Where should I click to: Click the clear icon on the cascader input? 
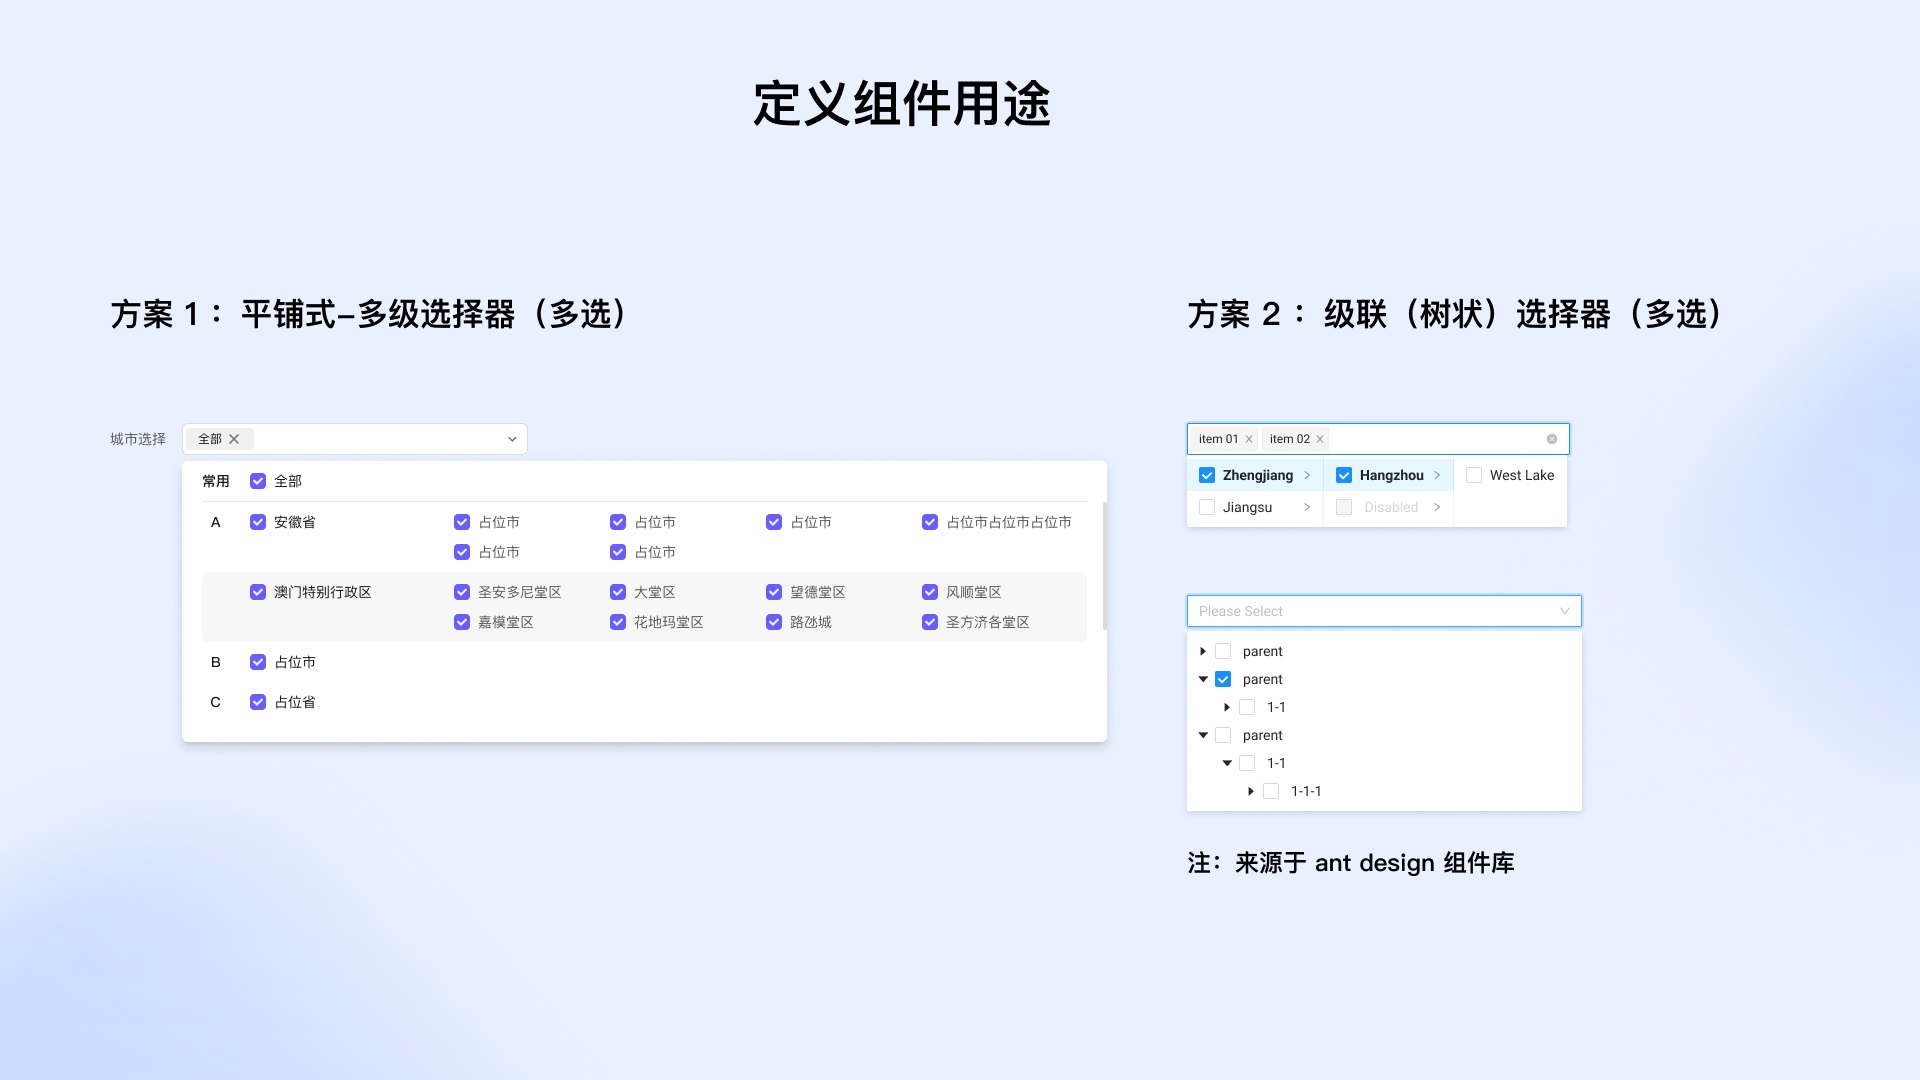(1552, 438)
